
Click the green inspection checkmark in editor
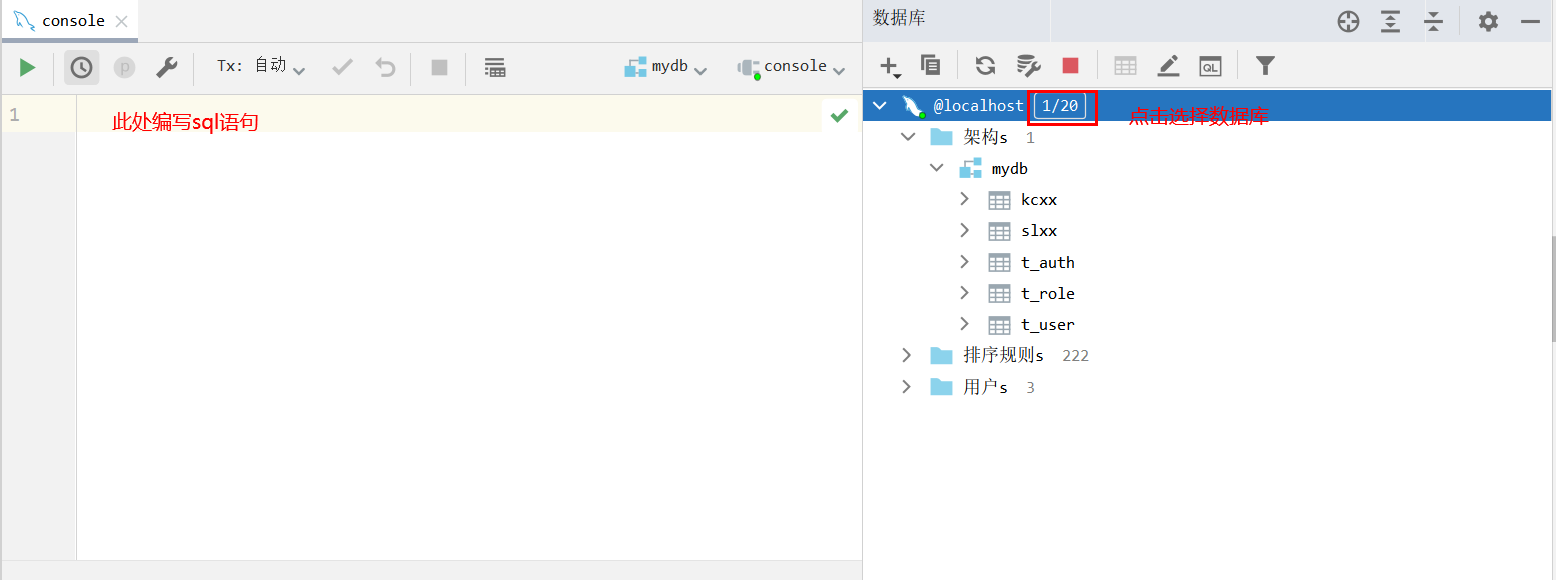pyautogui.click(x=839, y=115)
